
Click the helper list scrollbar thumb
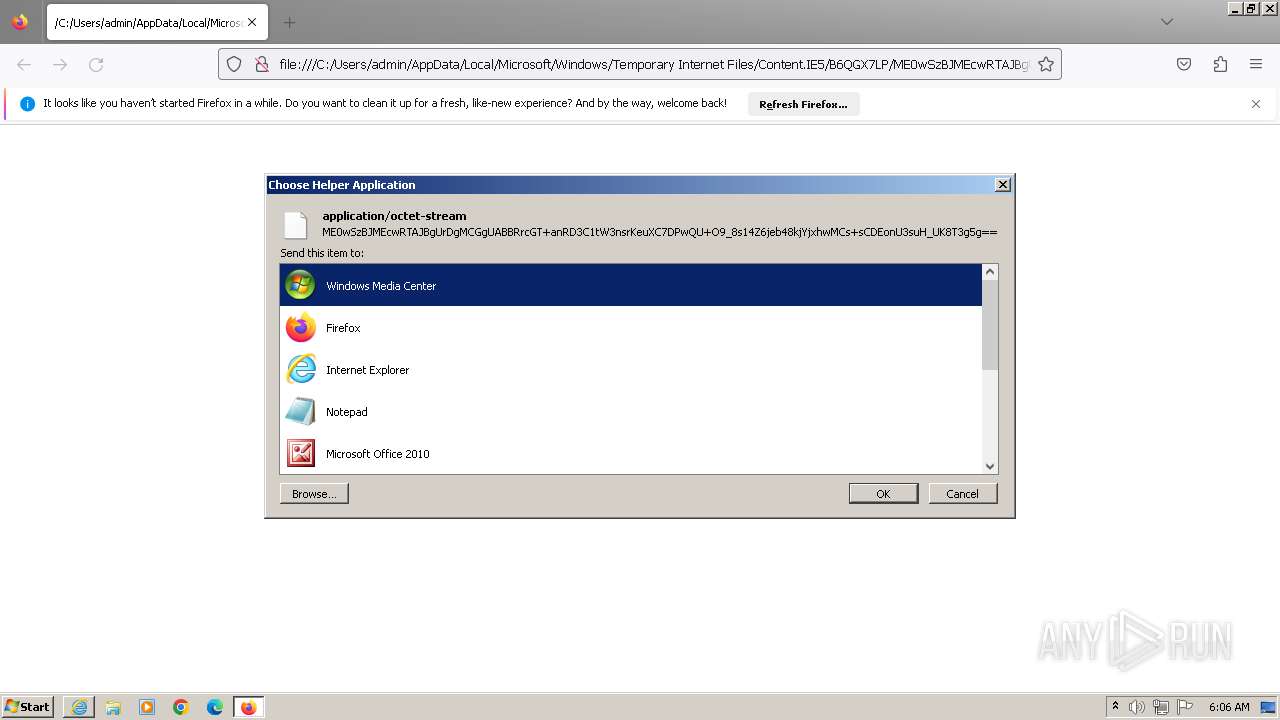point(990,325)
